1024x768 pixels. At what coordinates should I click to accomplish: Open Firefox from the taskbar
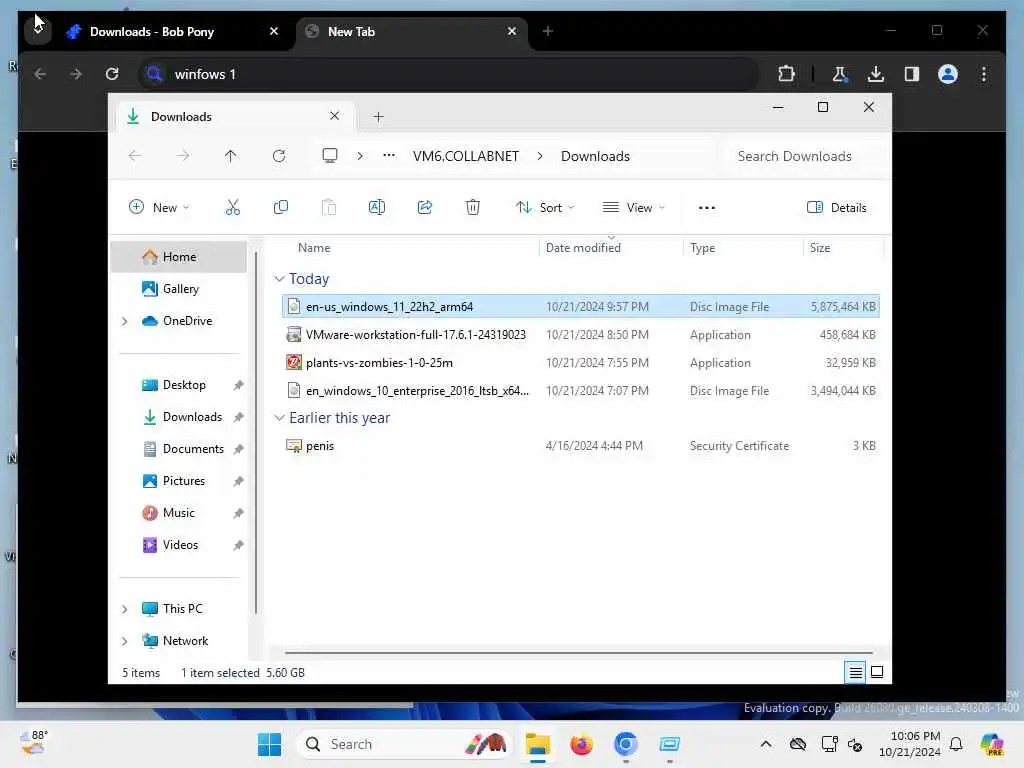[x=581, y=744]
